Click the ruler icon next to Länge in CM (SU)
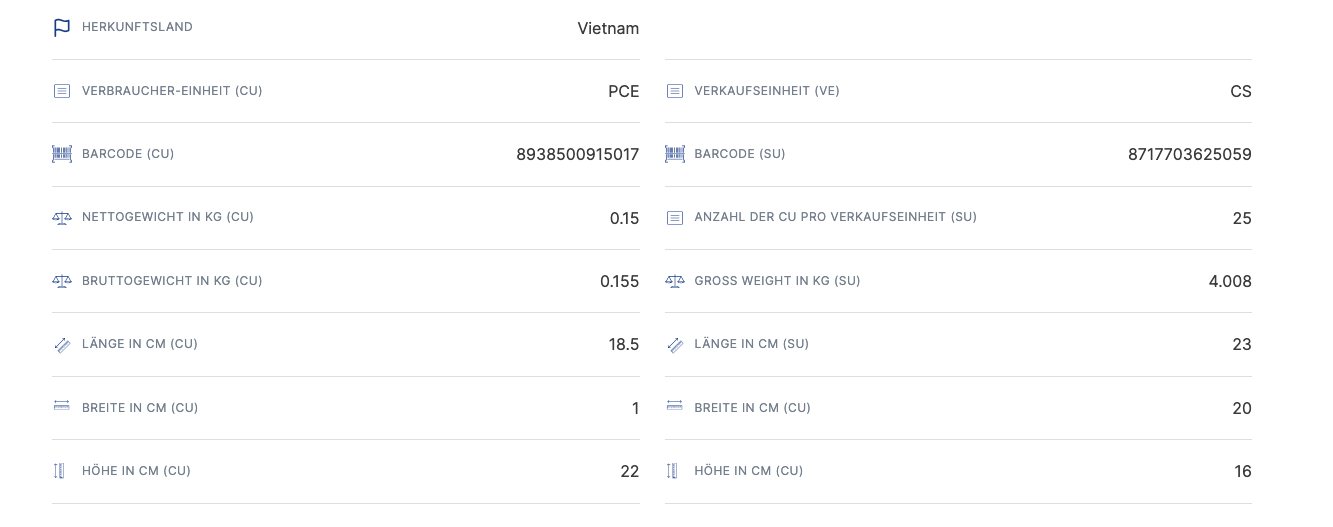1333x527 pixels. [x=675, y=344]
